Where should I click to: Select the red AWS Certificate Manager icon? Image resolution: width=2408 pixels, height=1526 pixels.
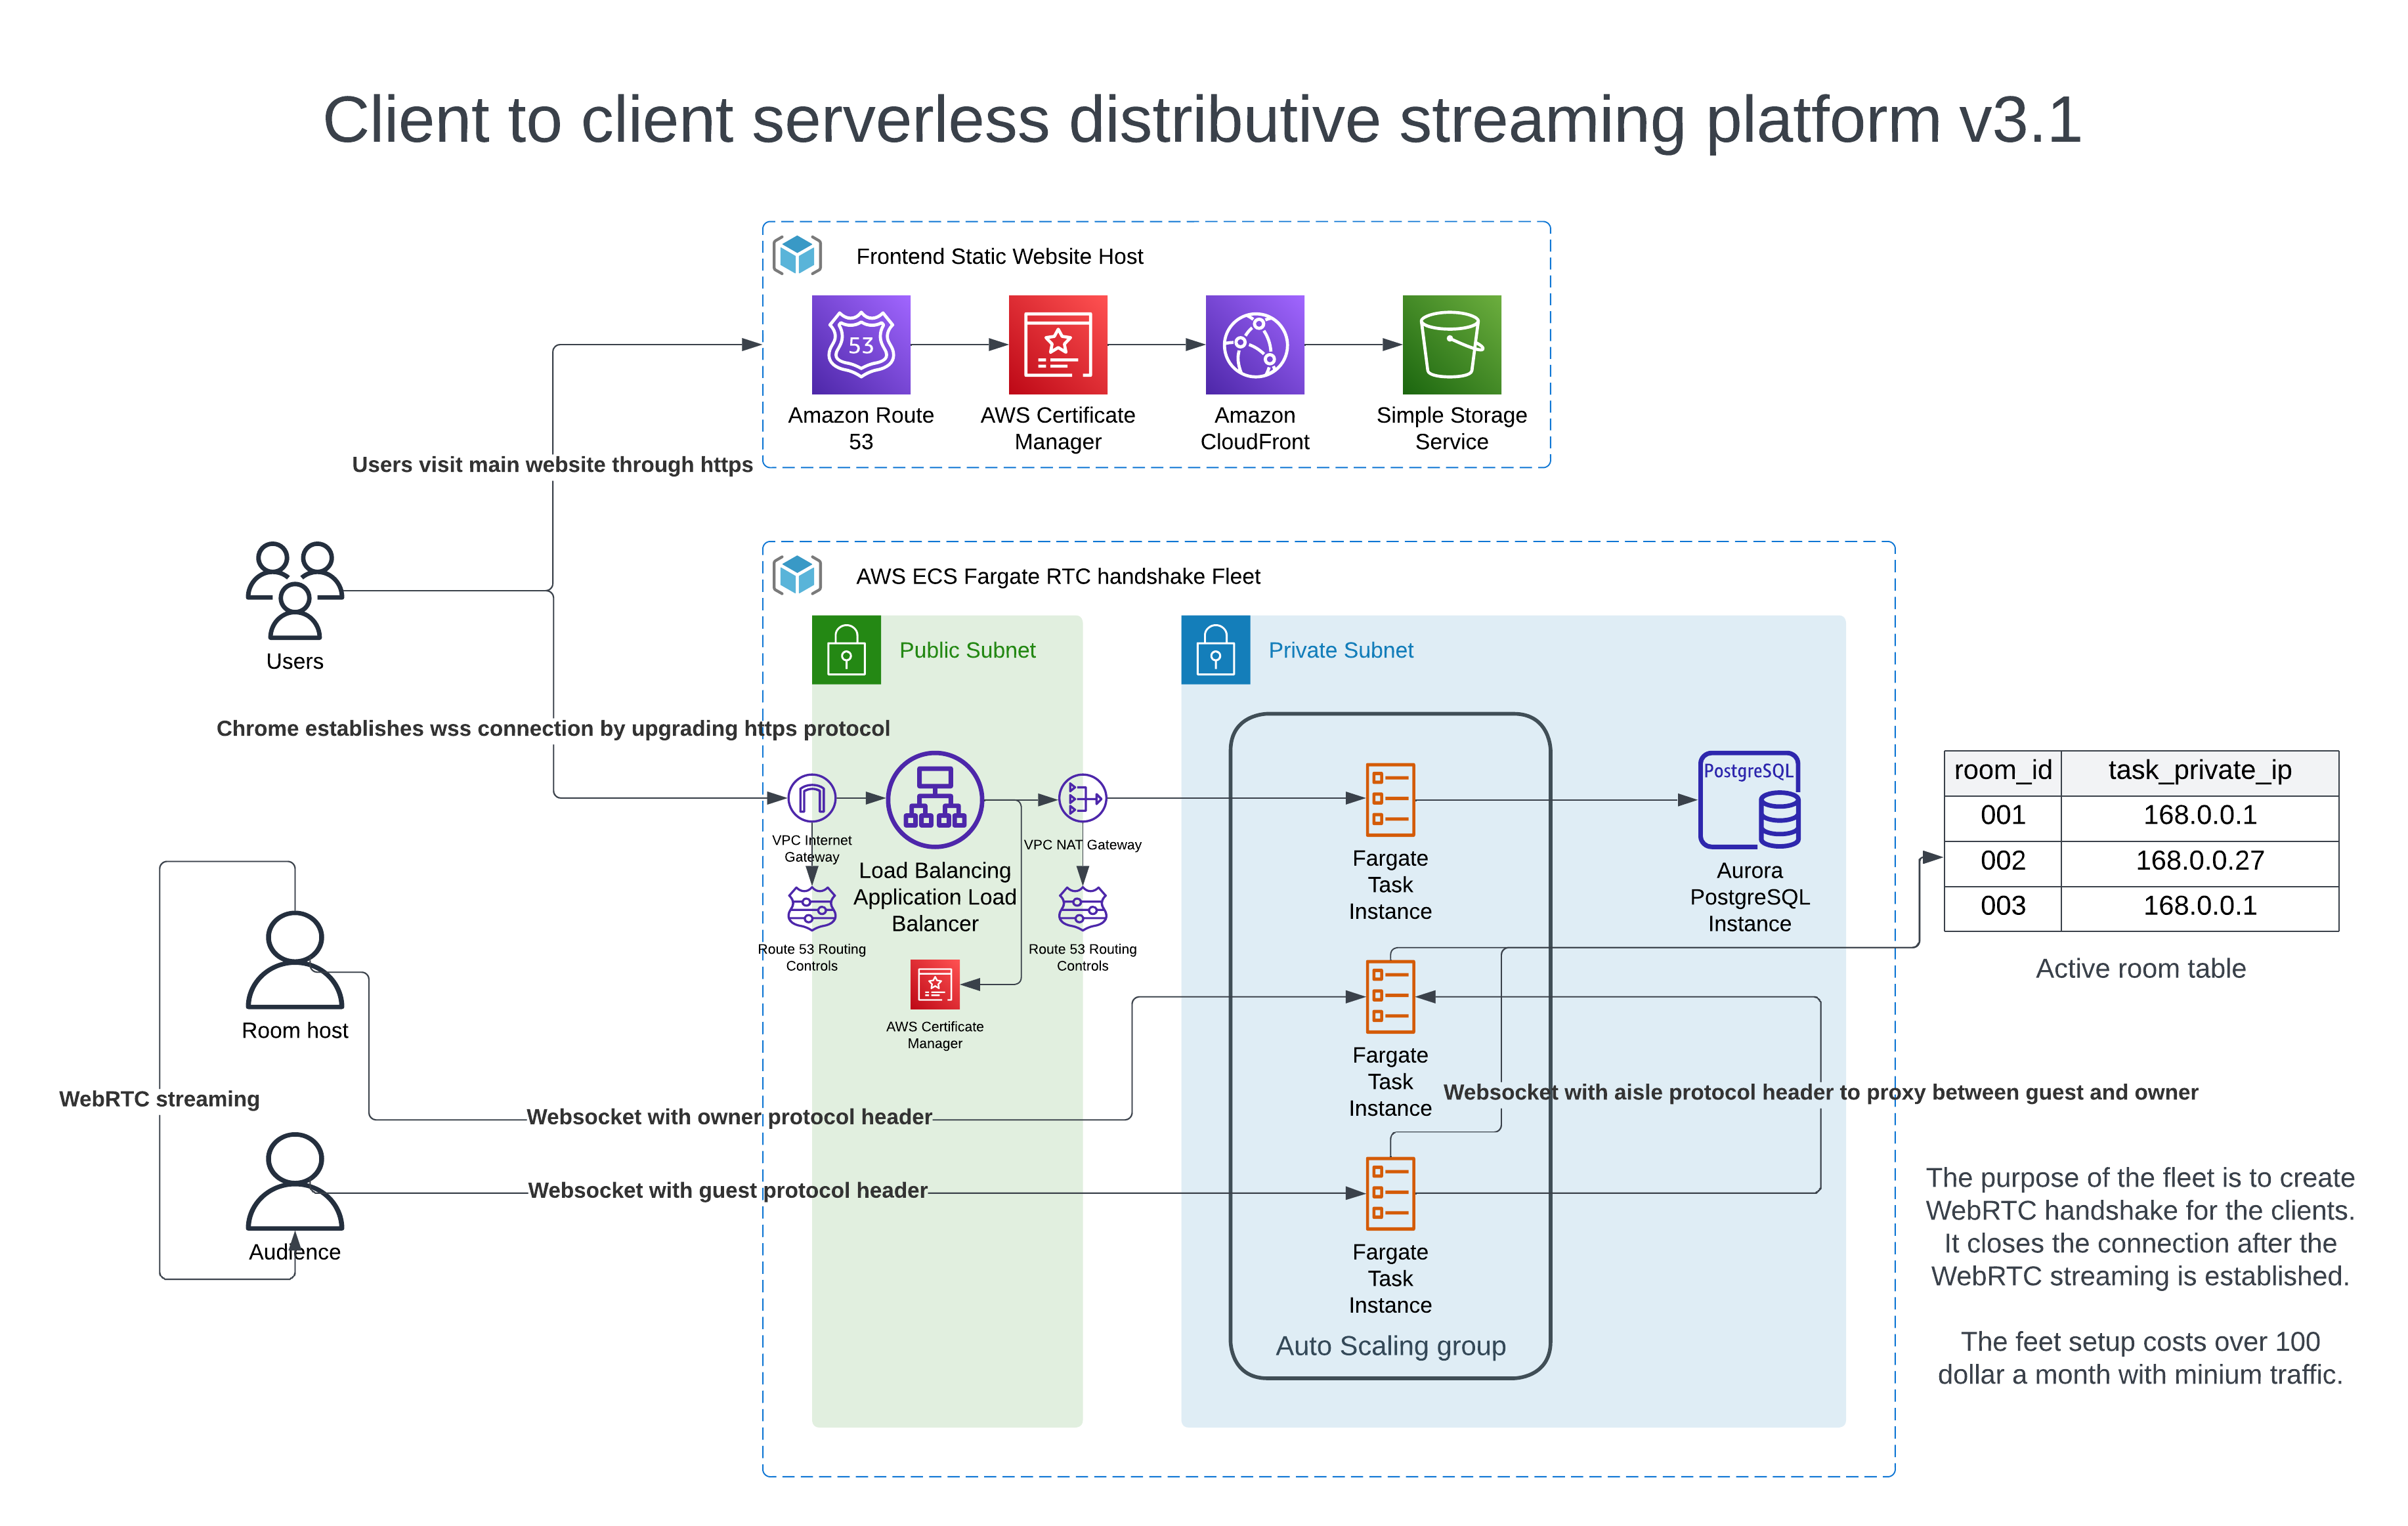(x=1057, y=344)
